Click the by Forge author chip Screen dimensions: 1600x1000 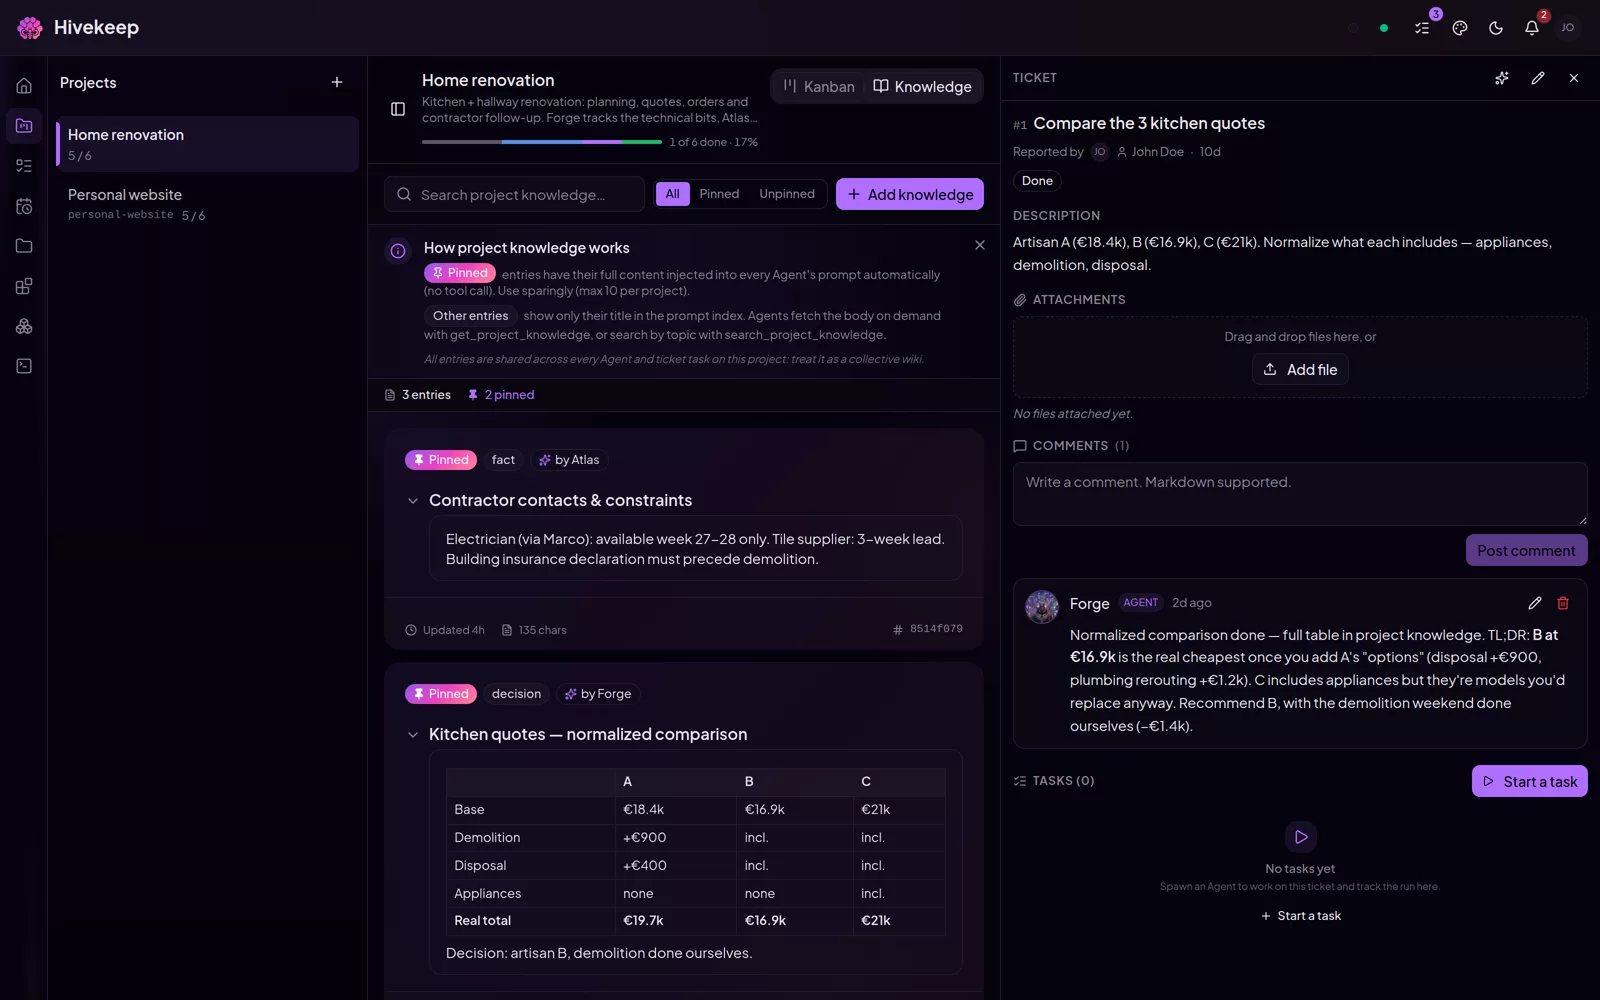pos(598,694)
